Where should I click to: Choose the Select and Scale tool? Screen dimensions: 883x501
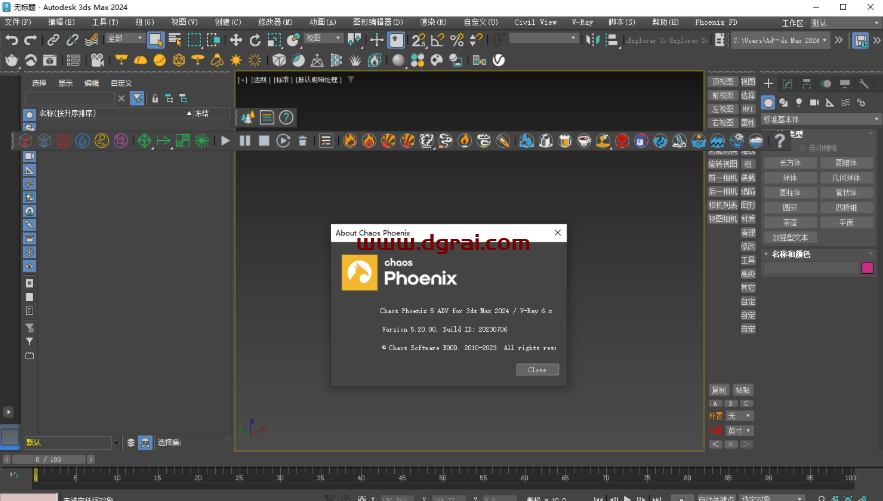pyautogui.click(x=274, y=40)
